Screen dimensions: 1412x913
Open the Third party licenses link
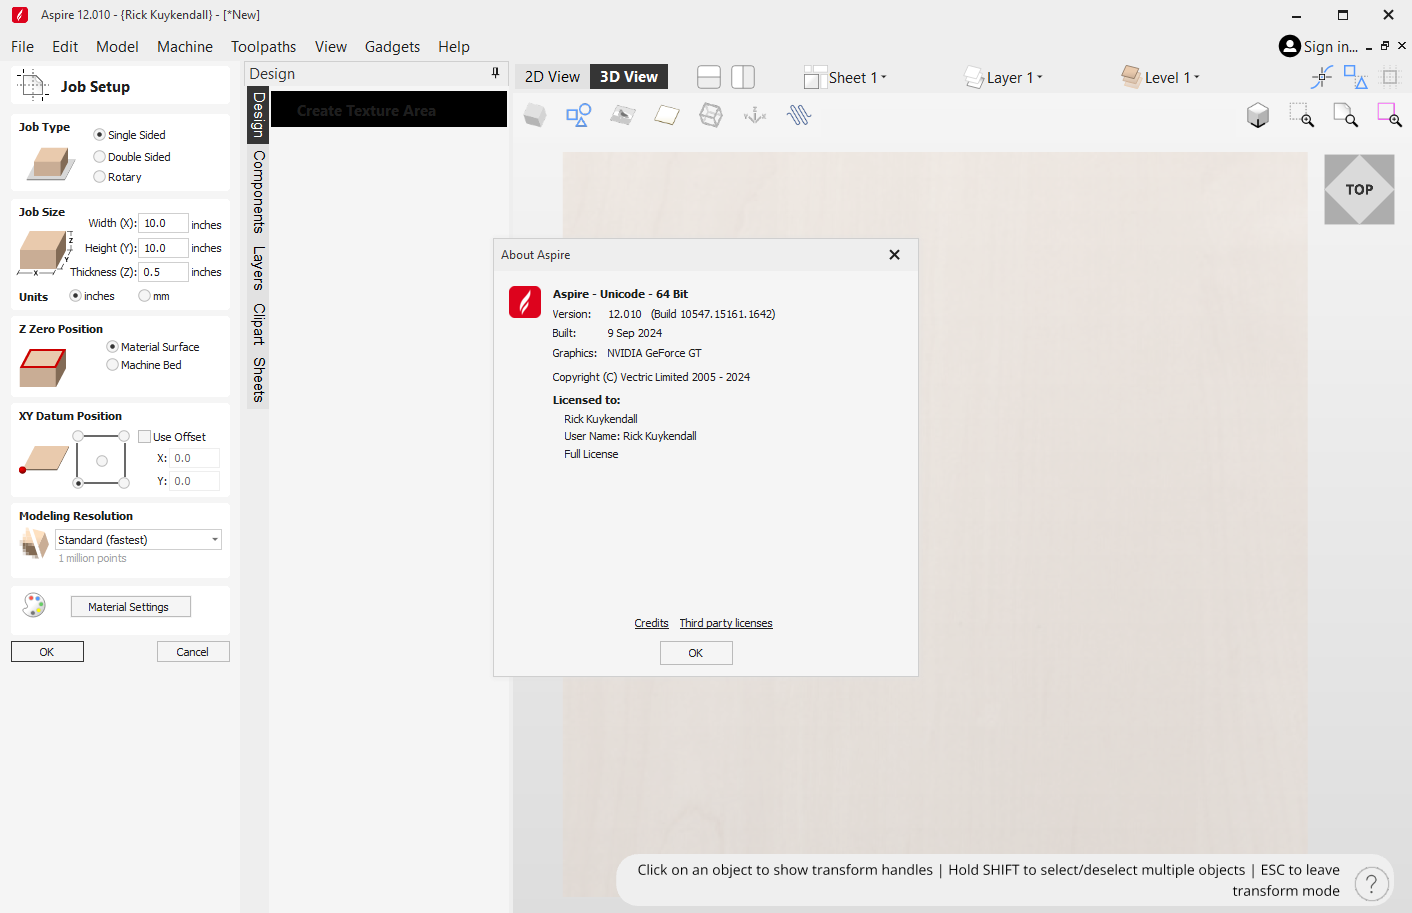pyautogui.click(x=726, y=623)
